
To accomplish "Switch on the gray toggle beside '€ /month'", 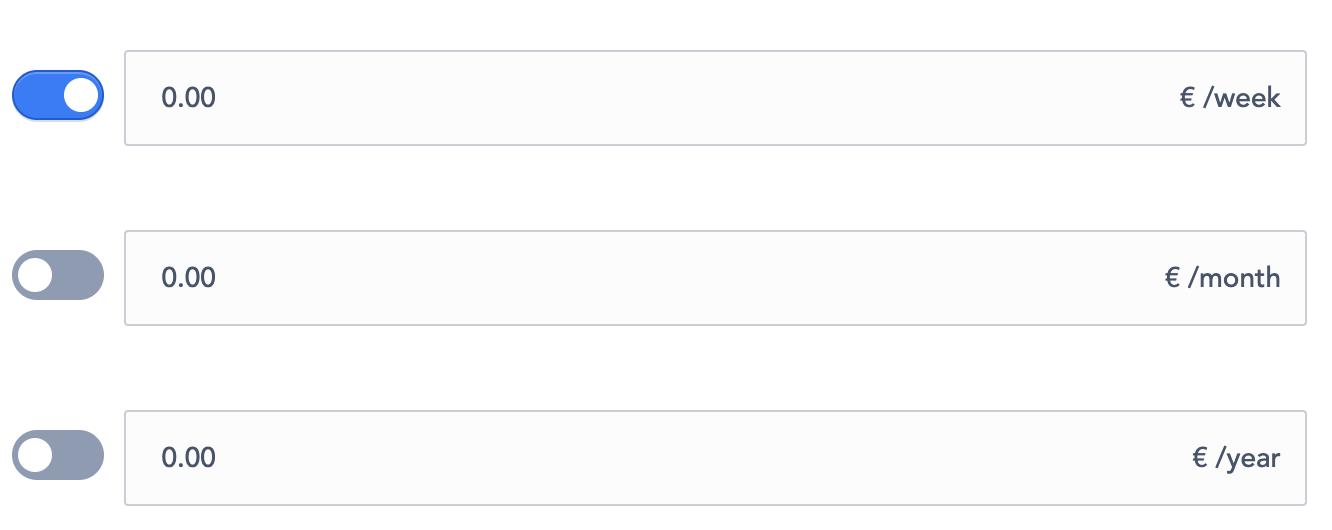I will click(58, 275).
